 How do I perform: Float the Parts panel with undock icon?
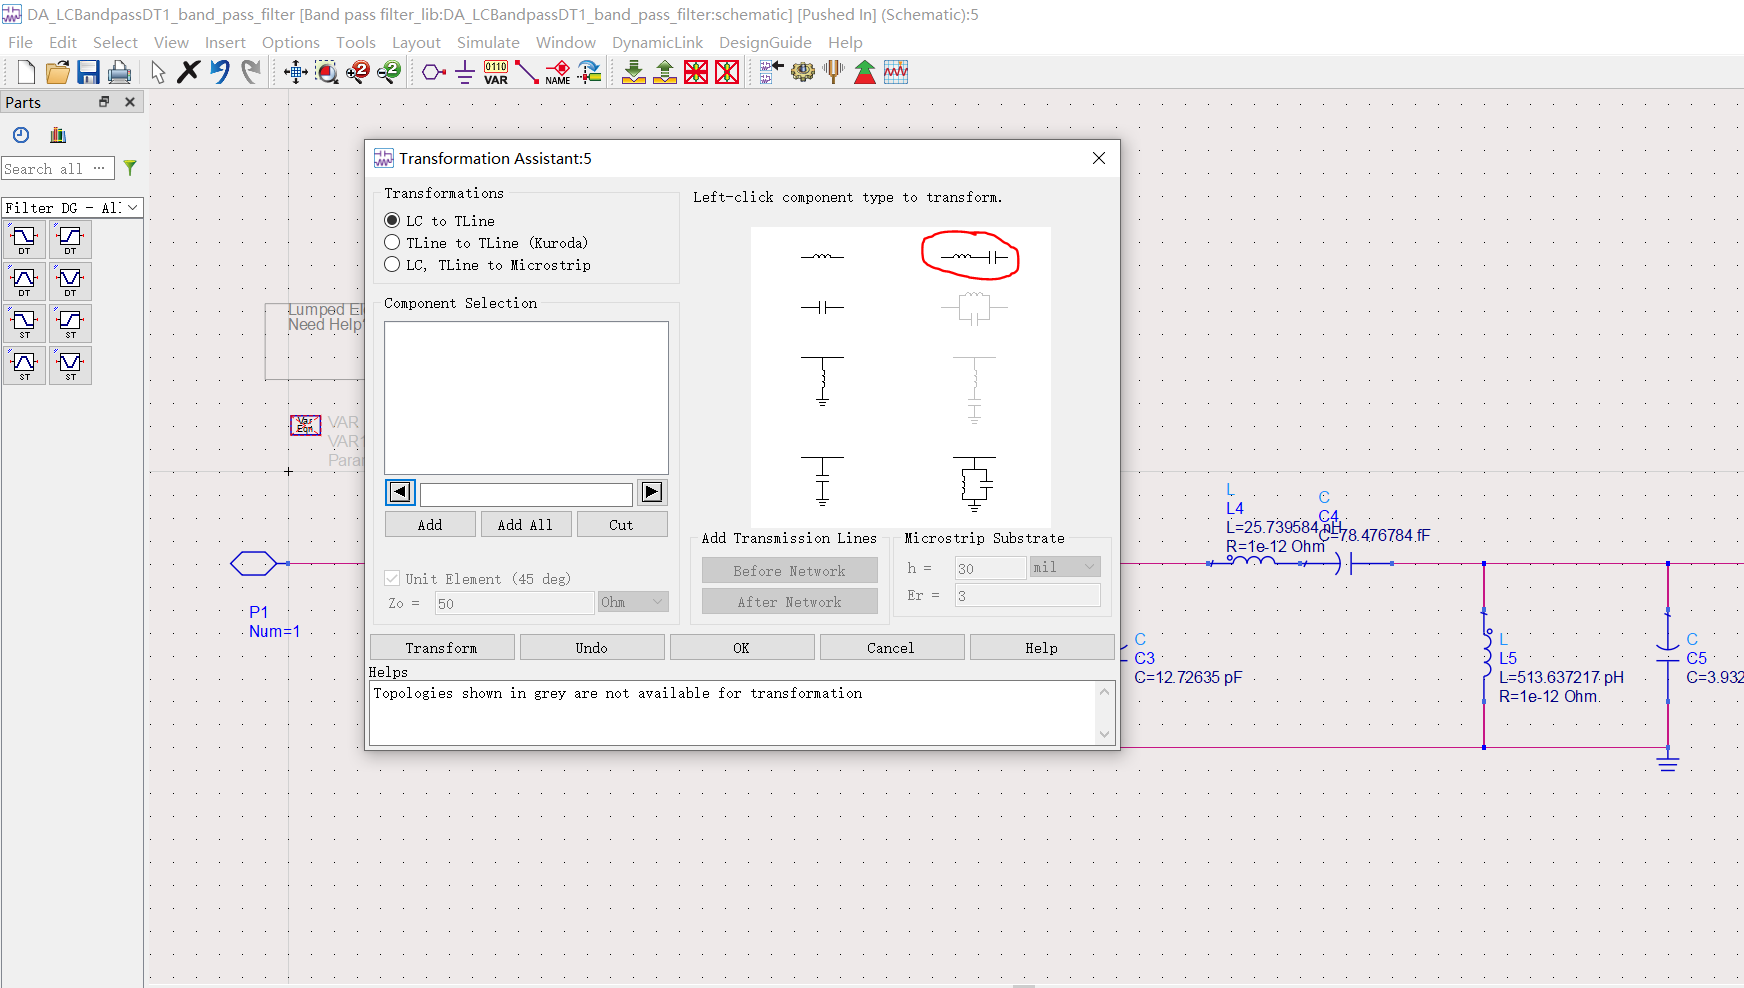pyautogui.click(x=103, y=102)
